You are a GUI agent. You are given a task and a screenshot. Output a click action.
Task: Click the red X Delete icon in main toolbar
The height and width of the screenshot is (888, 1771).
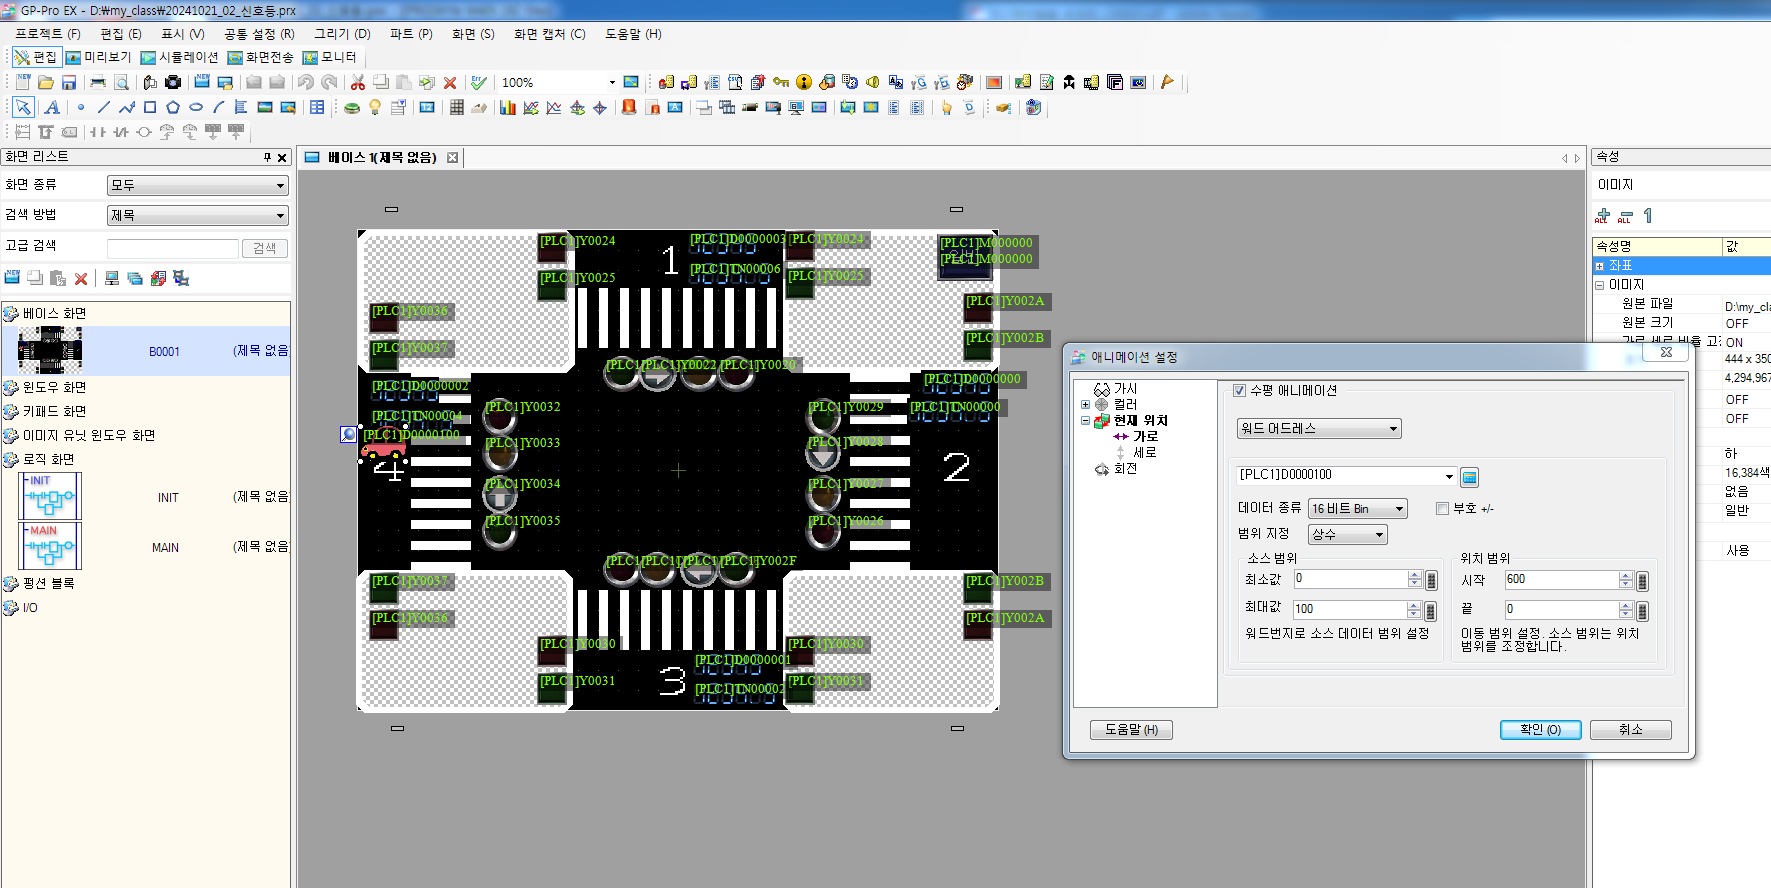(x=450, y=82)
